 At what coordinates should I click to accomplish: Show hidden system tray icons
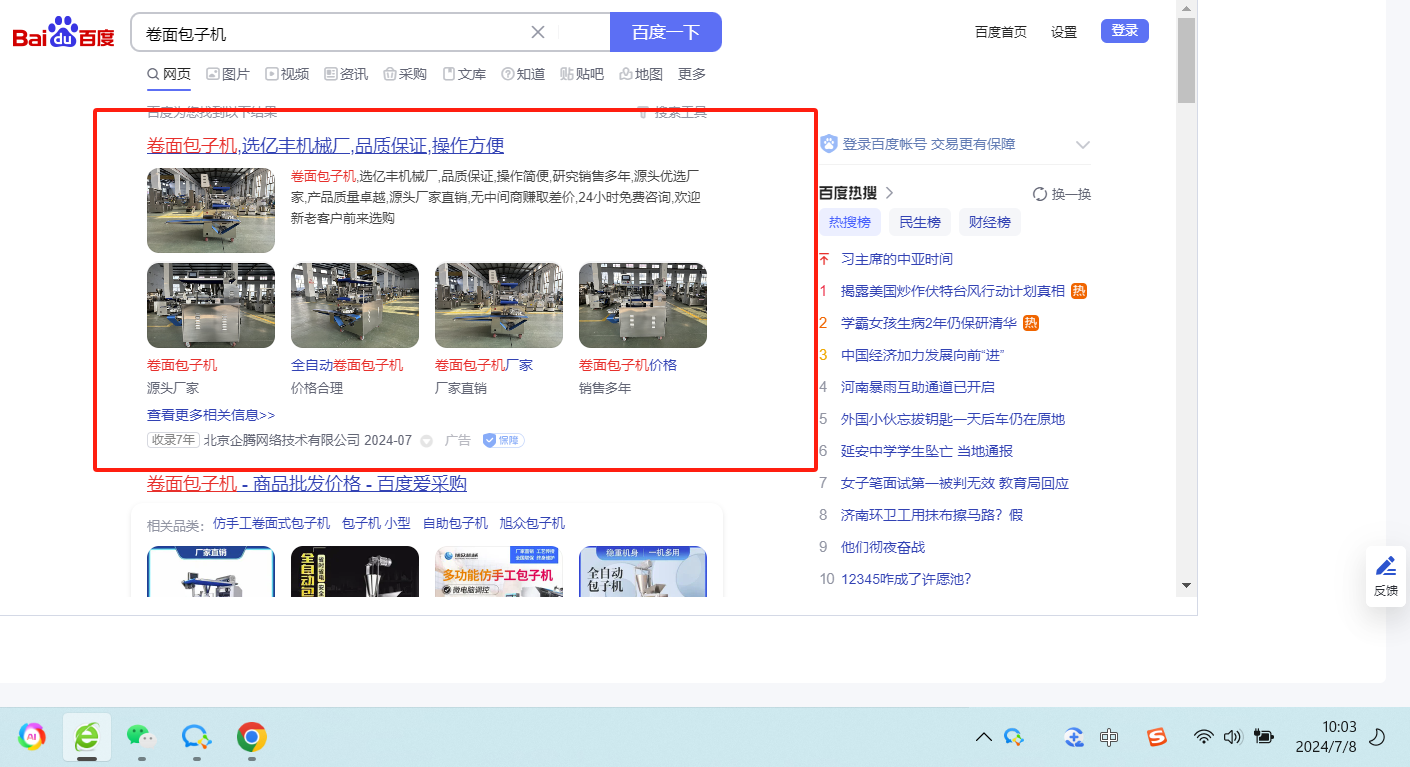[x=983, y=738]
